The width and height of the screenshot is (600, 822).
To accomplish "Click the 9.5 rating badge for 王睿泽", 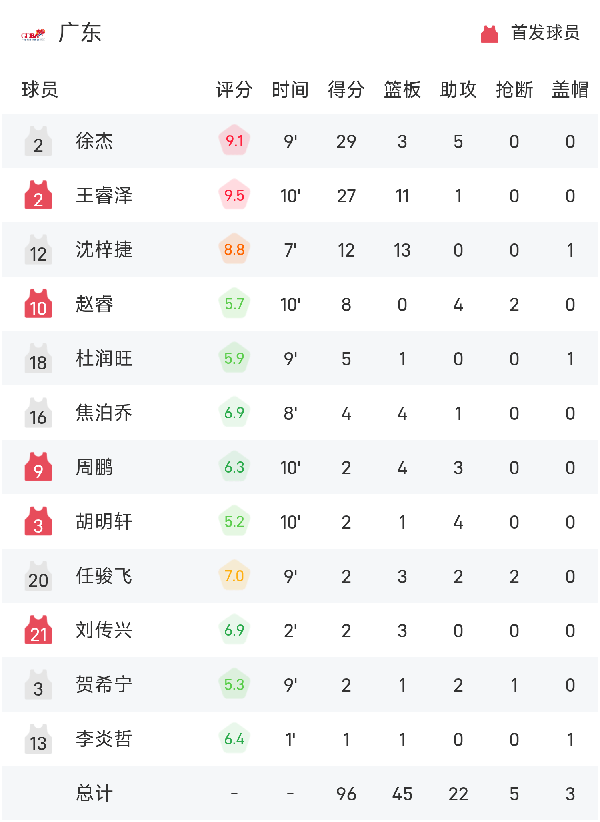I will [x=234, y=196].
